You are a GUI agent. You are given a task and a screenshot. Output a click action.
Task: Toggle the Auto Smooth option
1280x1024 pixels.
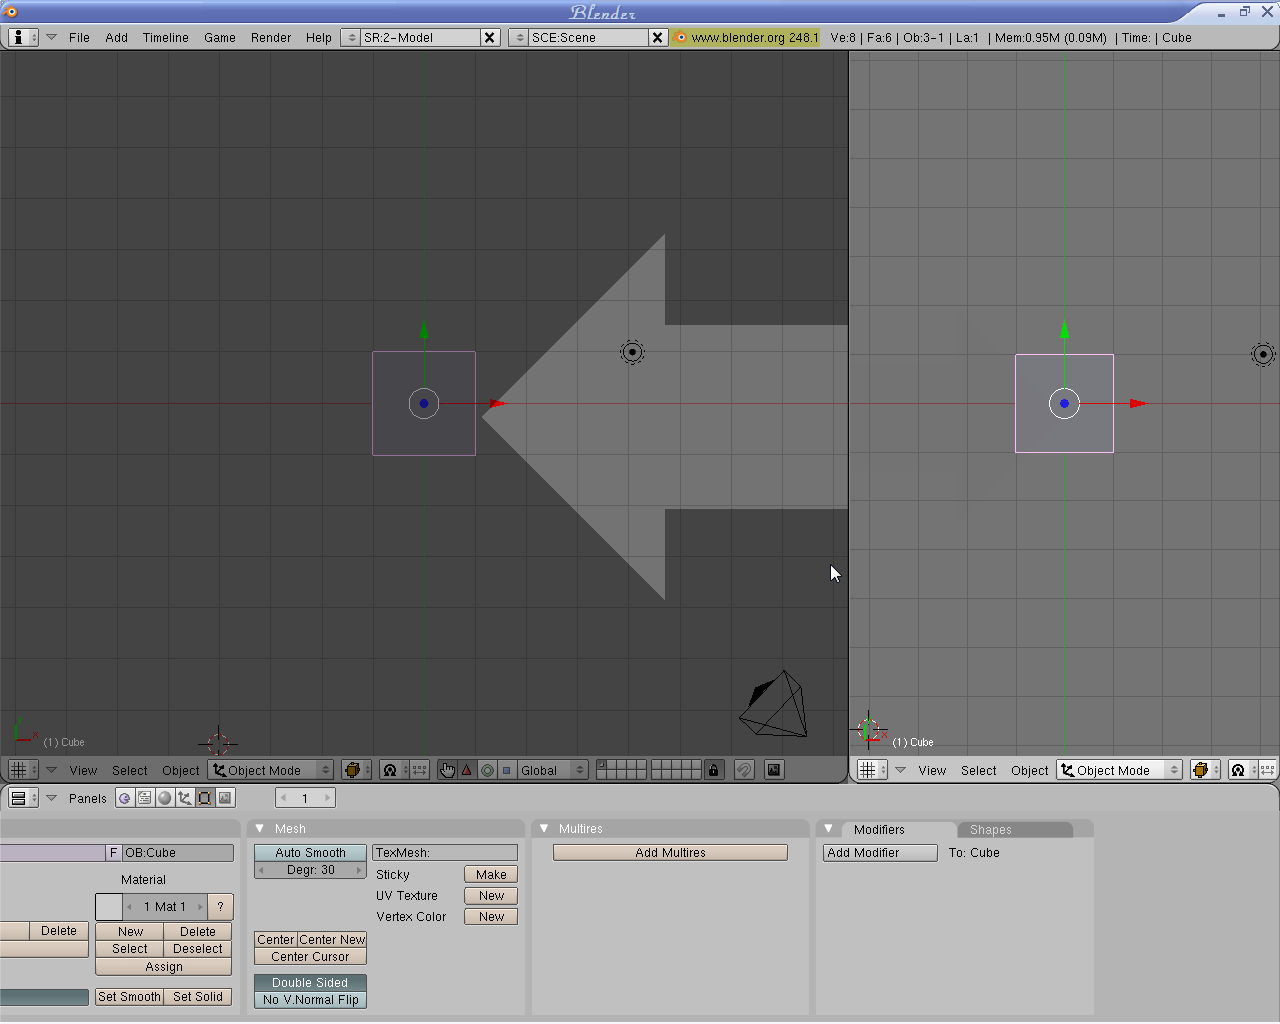point(310,853)
